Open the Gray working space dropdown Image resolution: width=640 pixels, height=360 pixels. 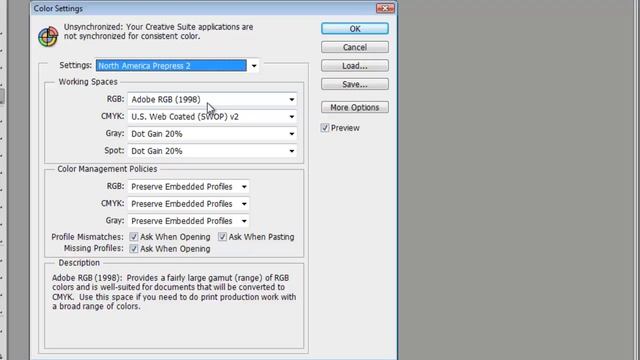coord(212,134)
